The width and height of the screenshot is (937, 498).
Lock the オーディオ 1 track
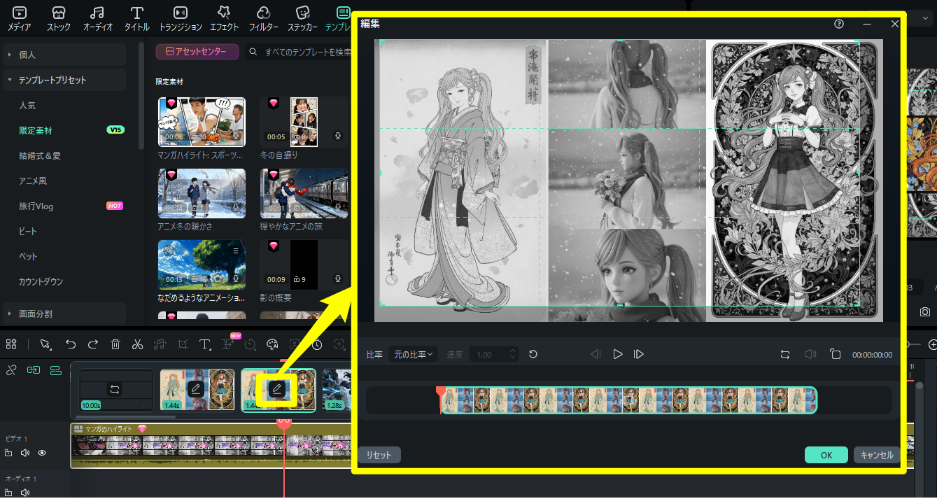[x=8, y=493]
